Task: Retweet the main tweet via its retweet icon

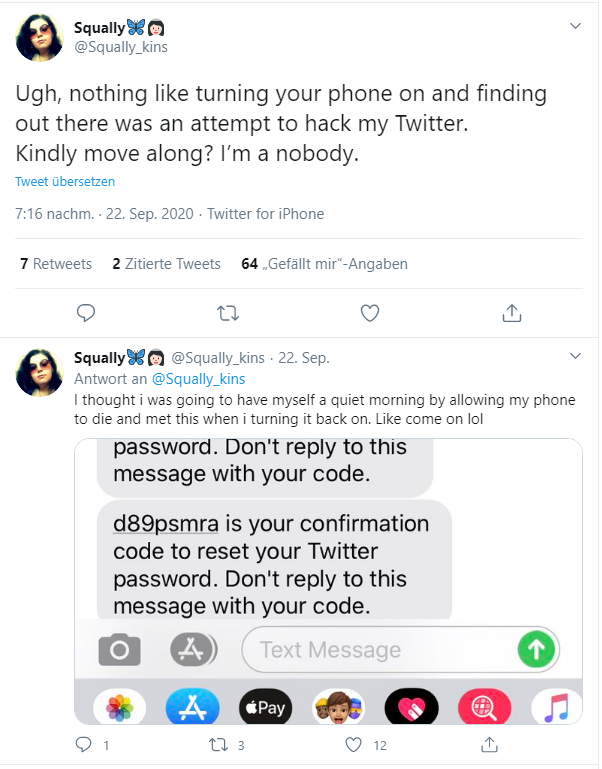Action: 228,313
